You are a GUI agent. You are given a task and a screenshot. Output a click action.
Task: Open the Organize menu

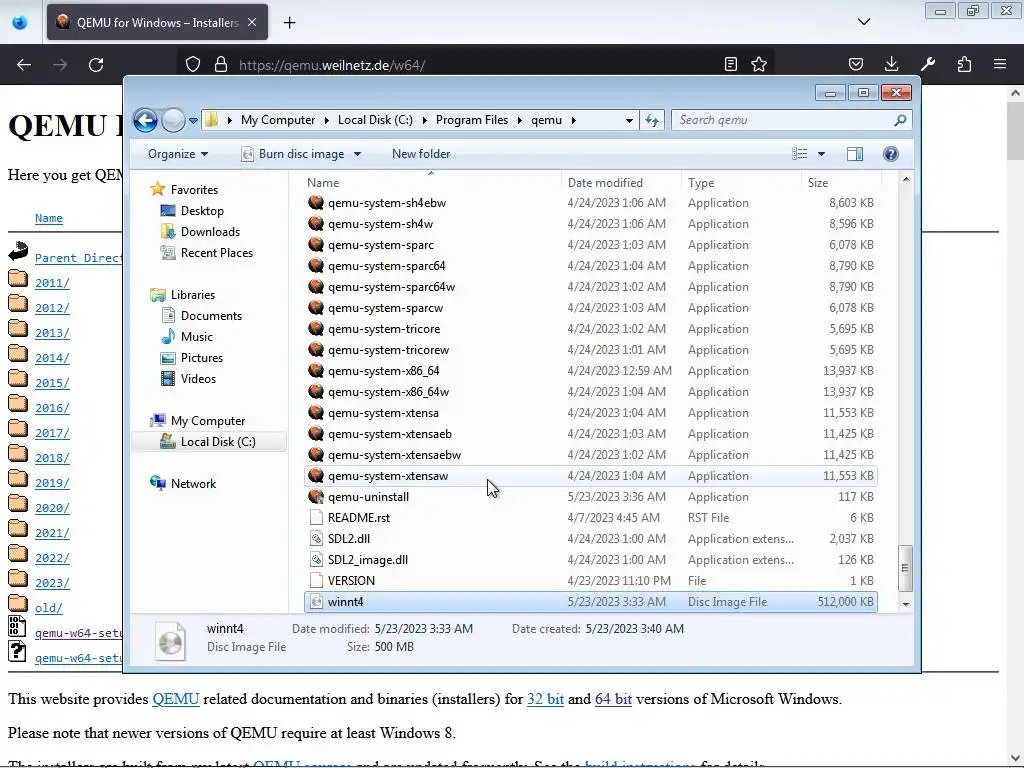pos(178,154)
